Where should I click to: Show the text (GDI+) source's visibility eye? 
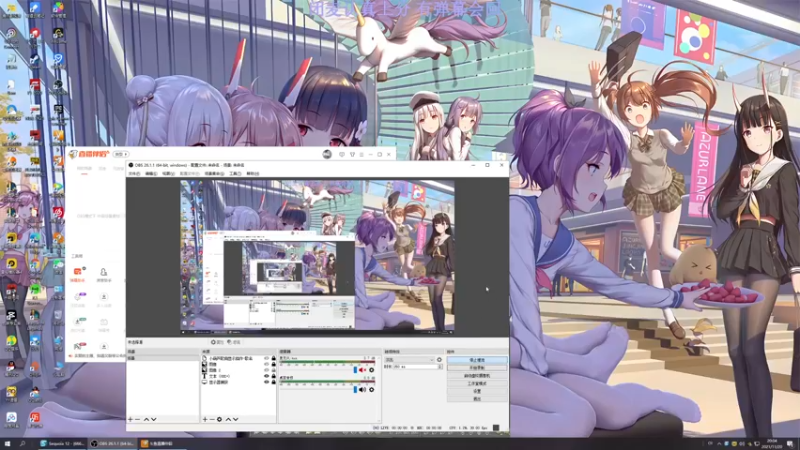click(266, 376)
